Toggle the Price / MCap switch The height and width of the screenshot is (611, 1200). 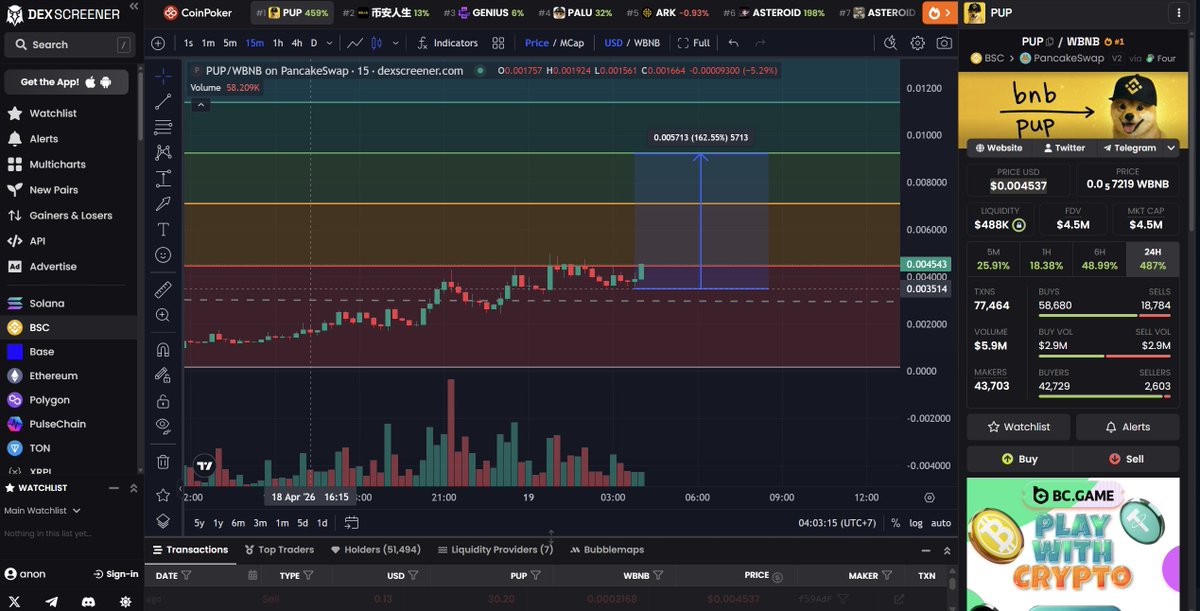click(554, 43)
